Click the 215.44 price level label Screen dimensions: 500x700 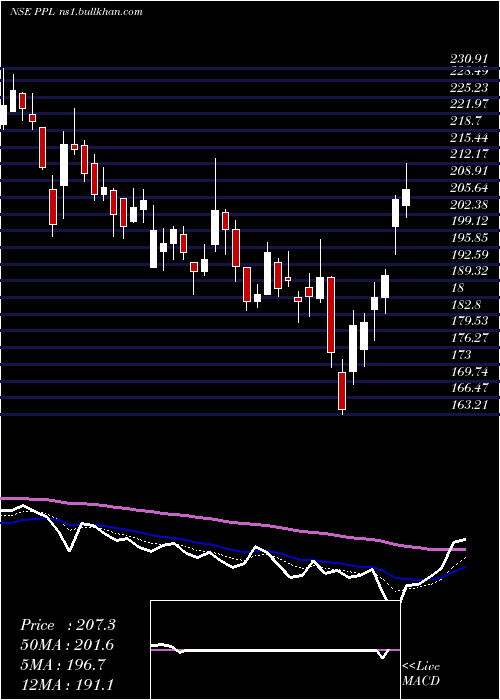click(469, 138)
